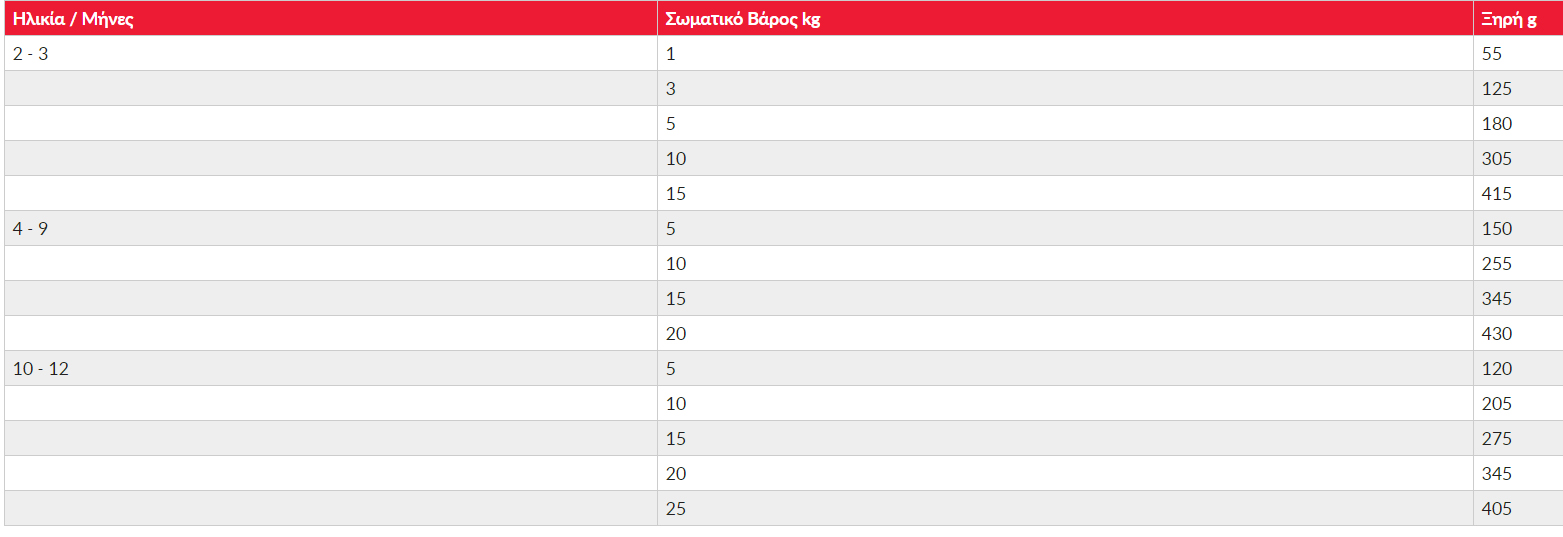This screenshot has width=1563, height=537.
Task: Click the dry food value 150
Action: tap(1517, 229)
